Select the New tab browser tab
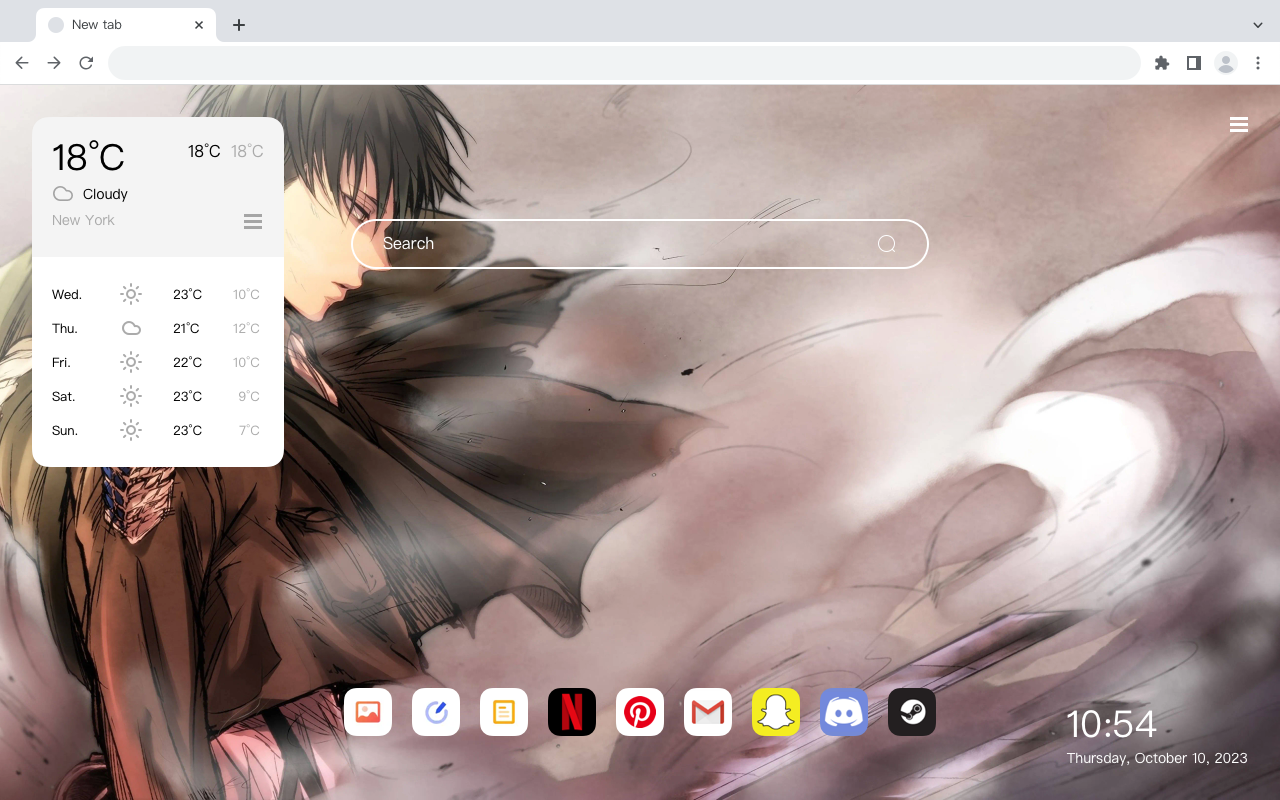The width and height of the screenshot is (1280, 800). click(x=126, y=25)
